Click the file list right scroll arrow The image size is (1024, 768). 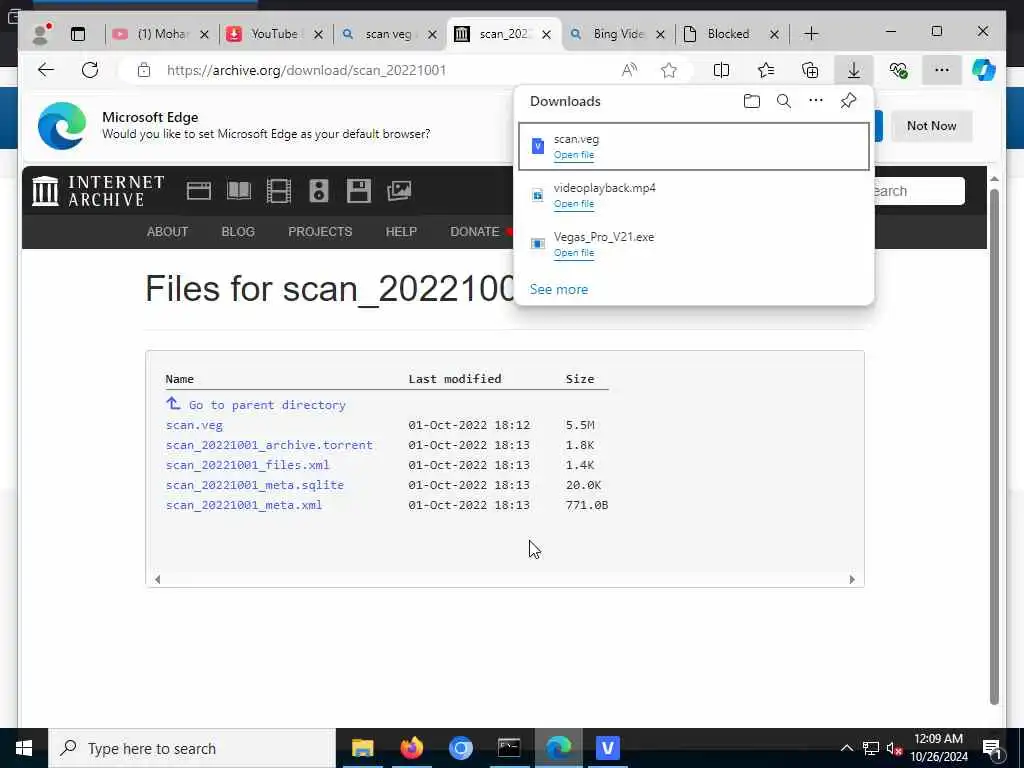pyautogui.click(x=852, y=580)
